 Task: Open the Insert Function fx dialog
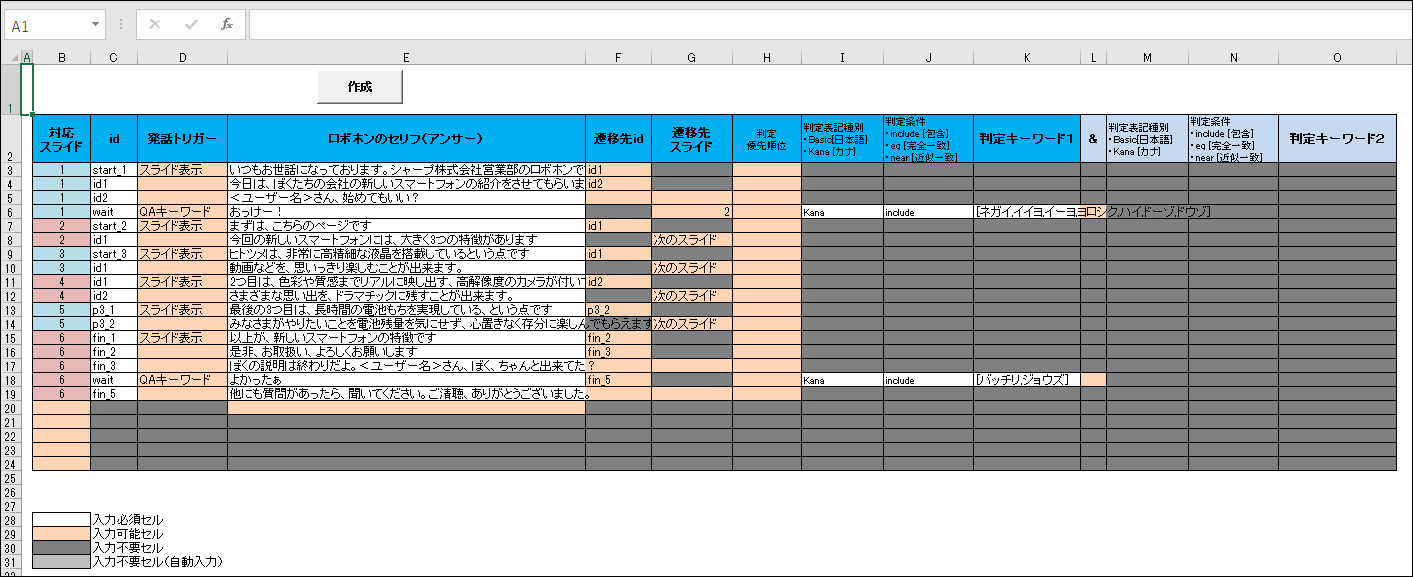pos(227,24)
